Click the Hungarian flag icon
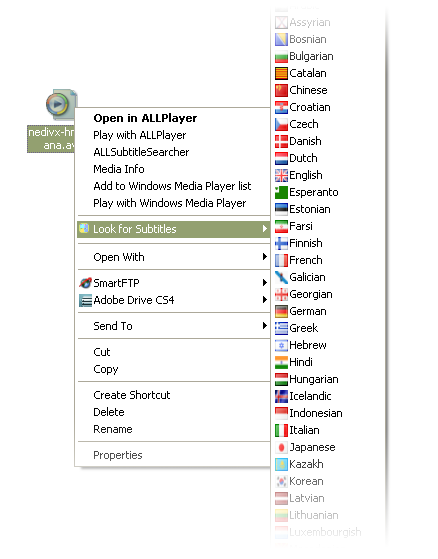 [x=281, y=379]
